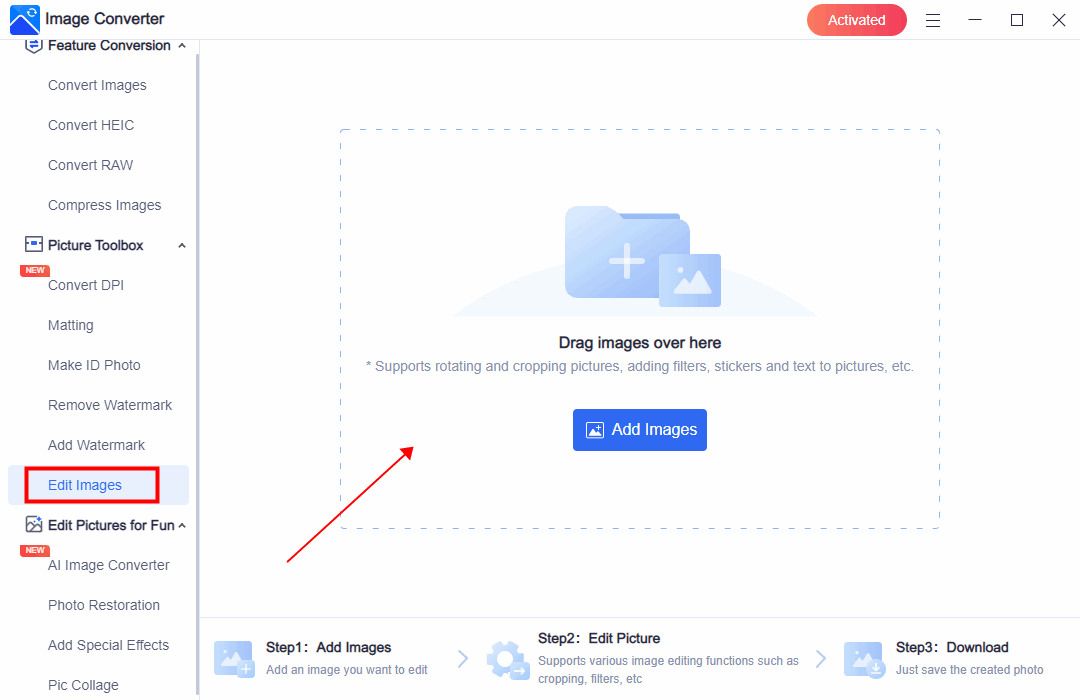Click the Step3 Download icon
Image resolution: width=1080 pixels, height=700 pixels.
(x=863, y=658)
